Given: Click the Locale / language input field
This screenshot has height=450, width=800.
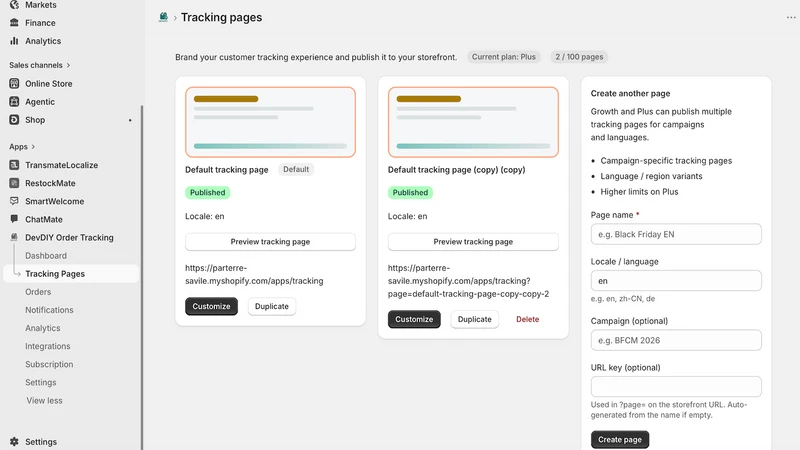Looking at the screenshot, I should [x=676, y=281].
